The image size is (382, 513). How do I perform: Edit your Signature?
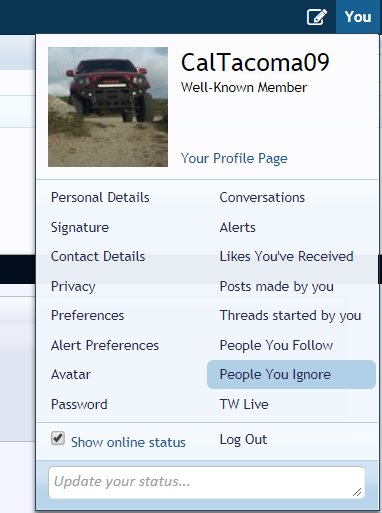tap(80, 228)
